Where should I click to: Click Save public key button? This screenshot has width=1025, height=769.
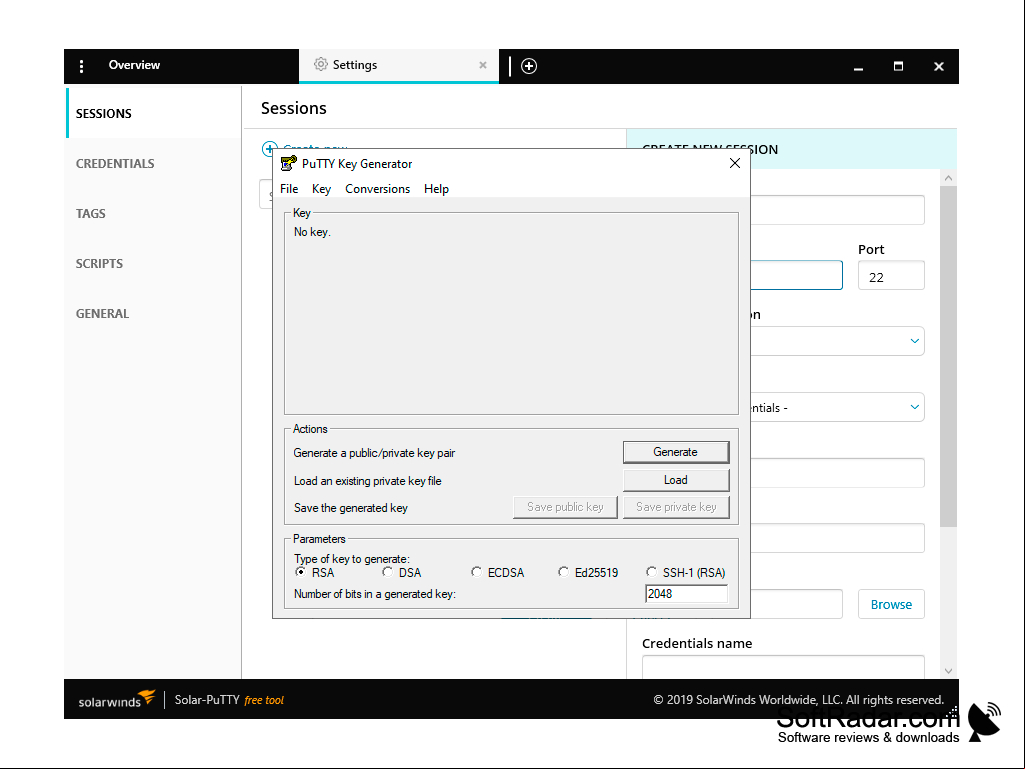tap(565, 507)
